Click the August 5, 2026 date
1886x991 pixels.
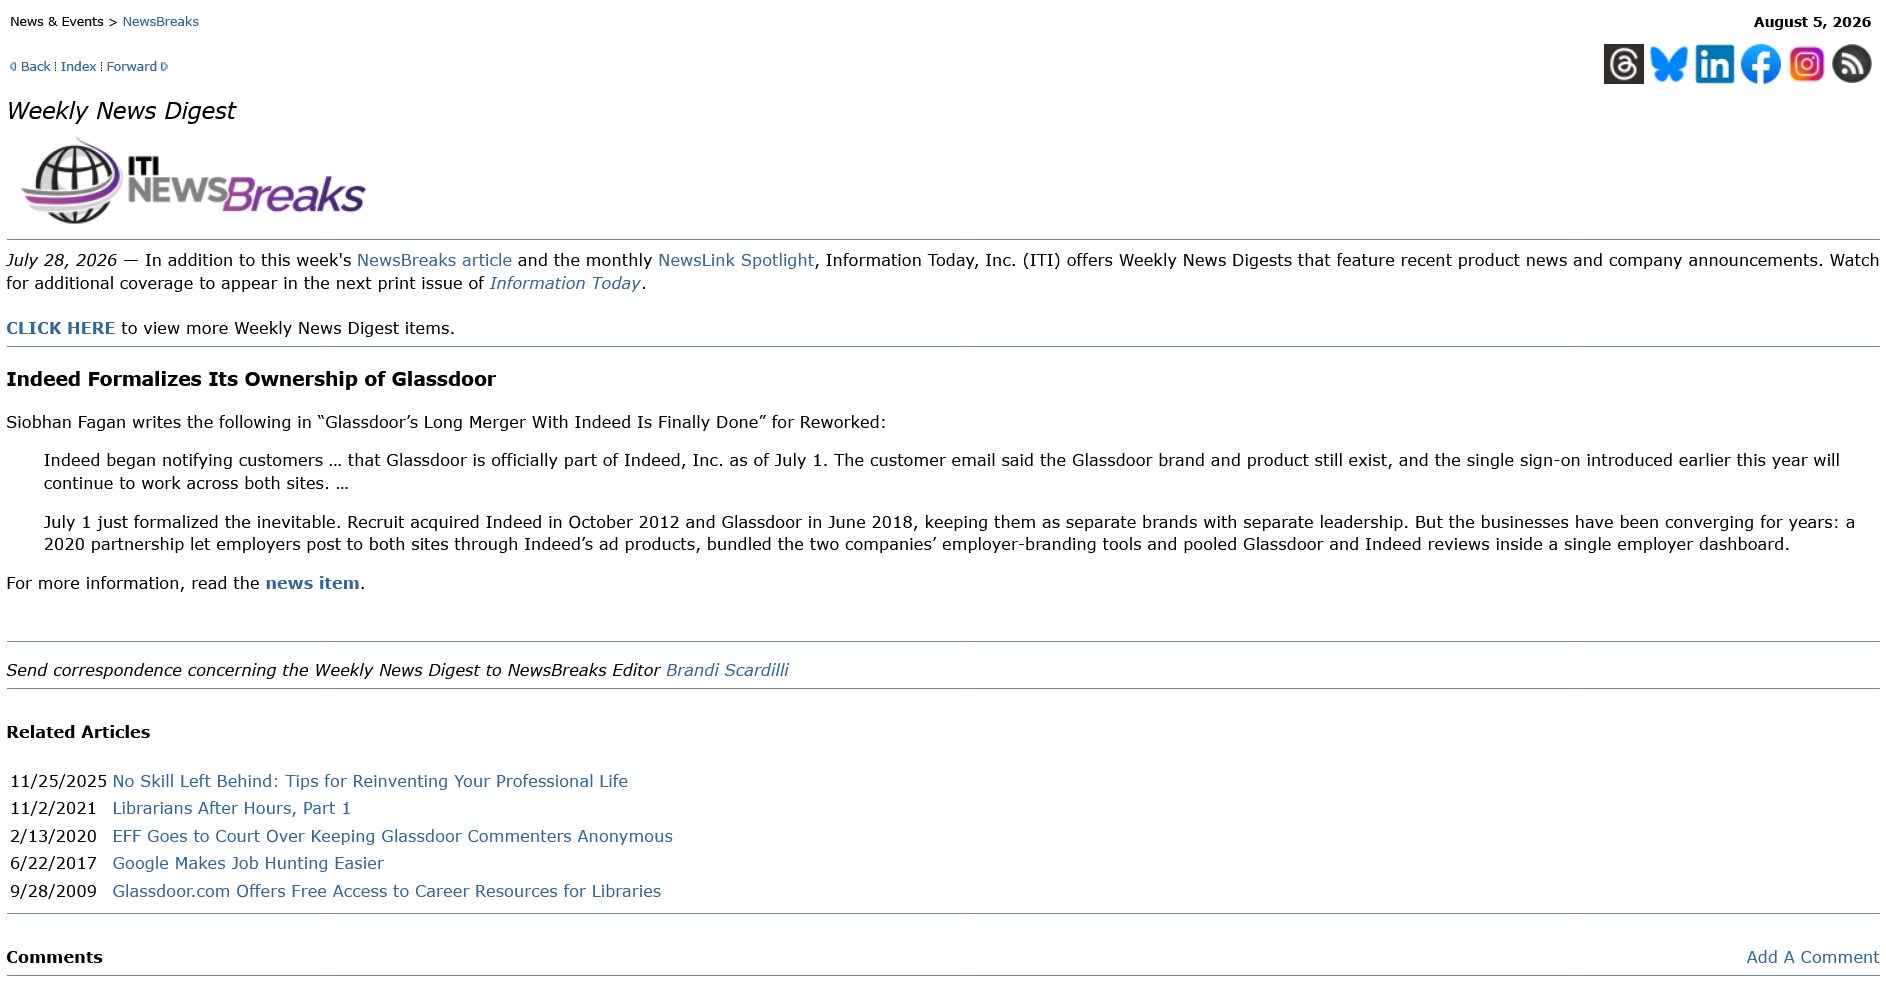coord(1812,22)
